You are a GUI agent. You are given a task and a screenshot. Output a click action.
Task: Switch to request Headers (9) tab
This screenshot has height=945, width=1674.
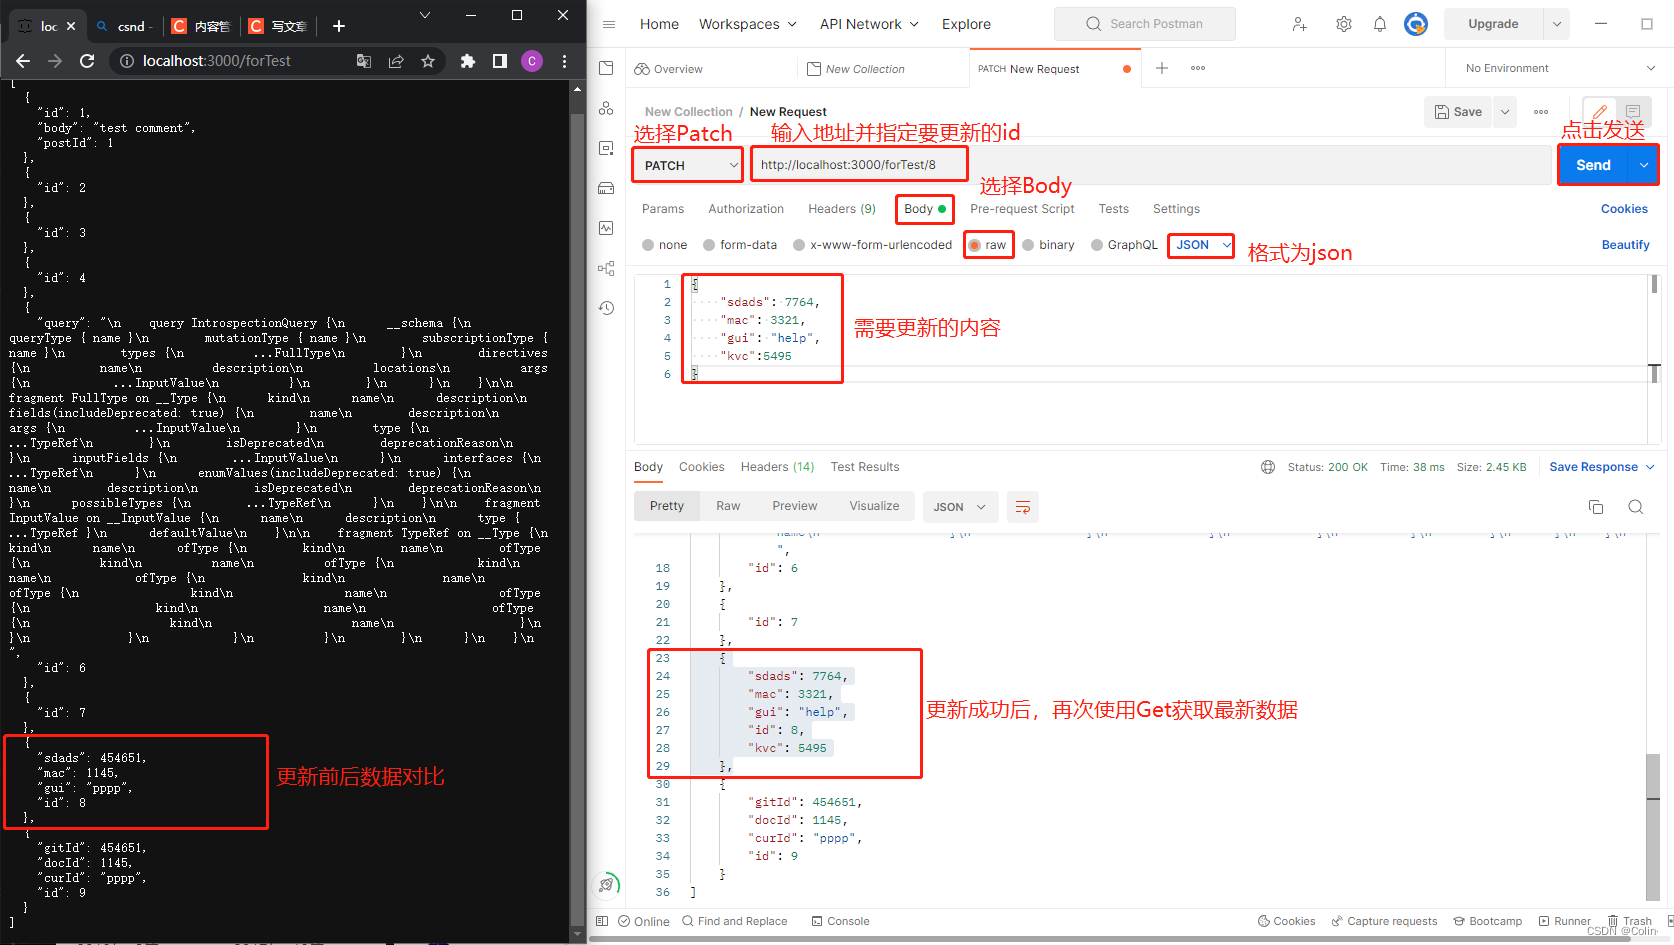842,209
